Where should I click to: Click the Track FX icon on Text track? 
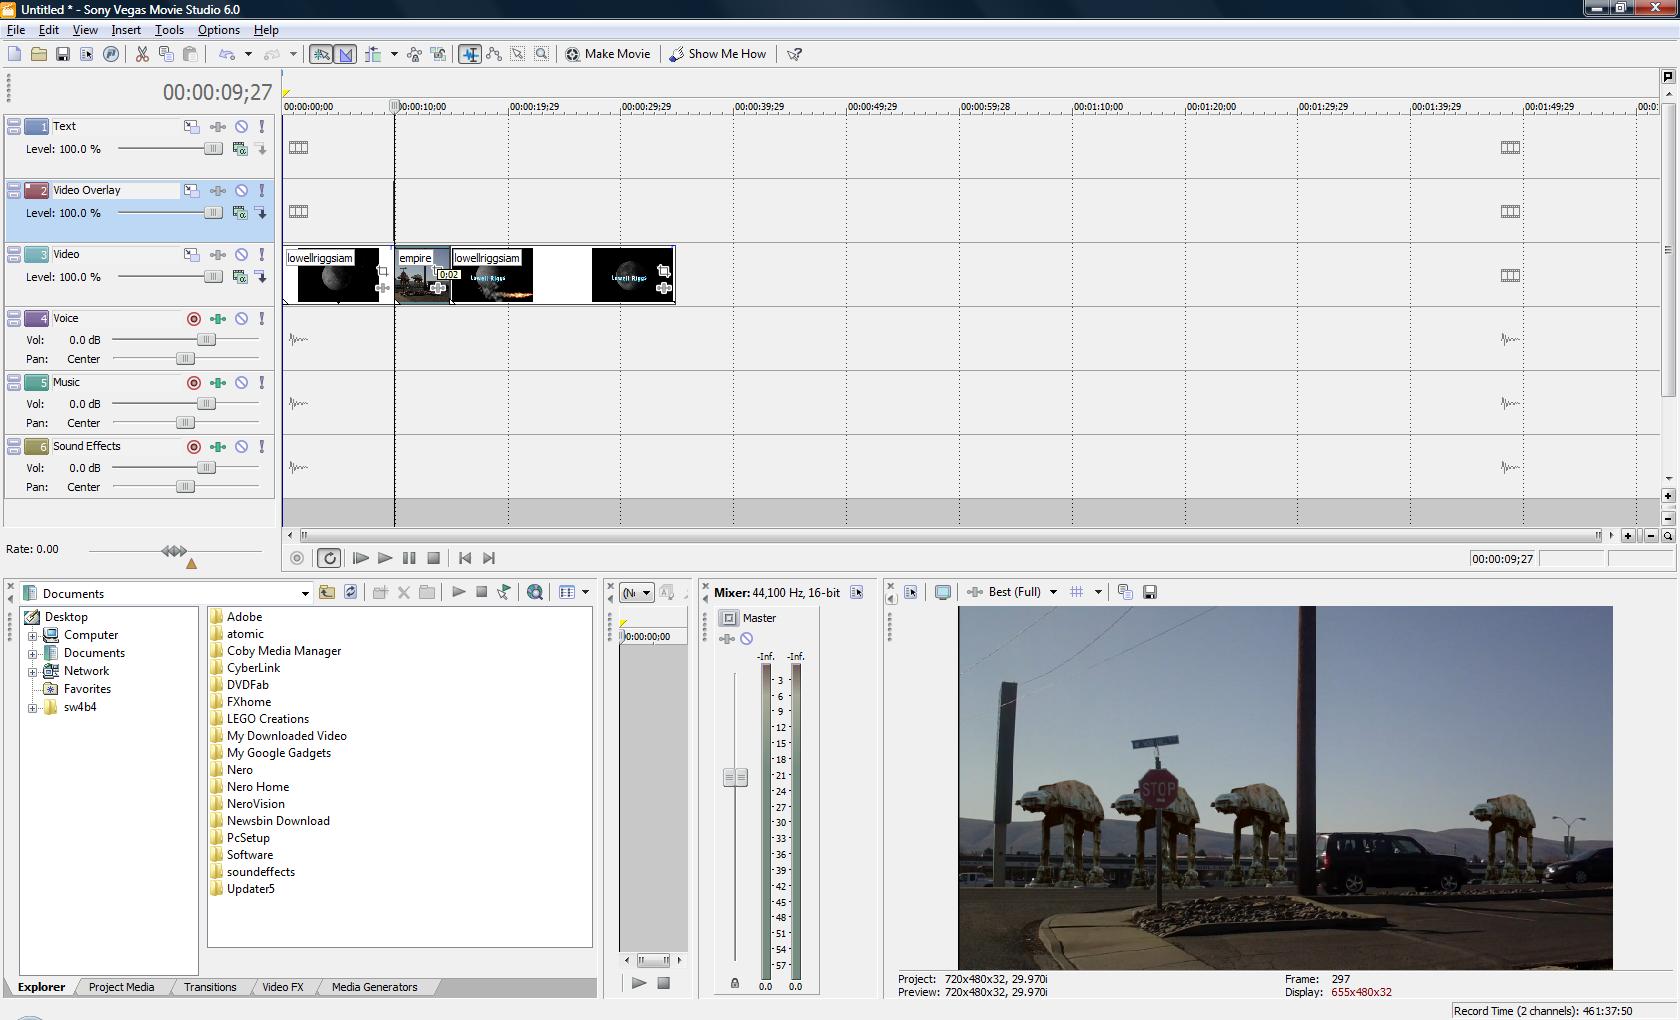click(x=217, y=127)
